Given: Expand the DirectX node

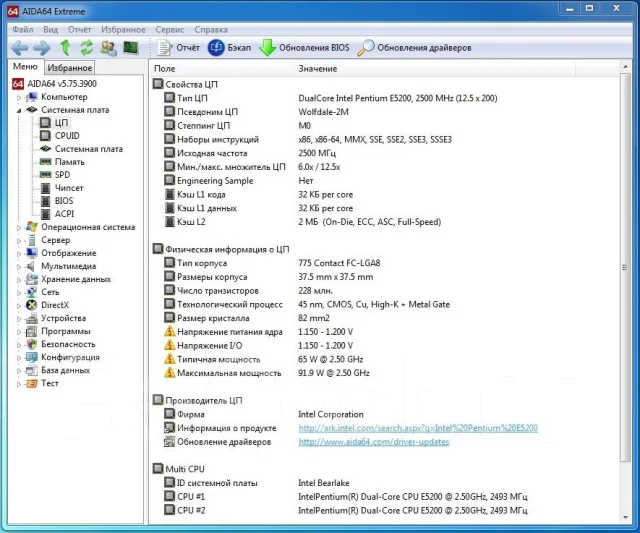Looking at the screenshot, I should [x=19, y=306].
